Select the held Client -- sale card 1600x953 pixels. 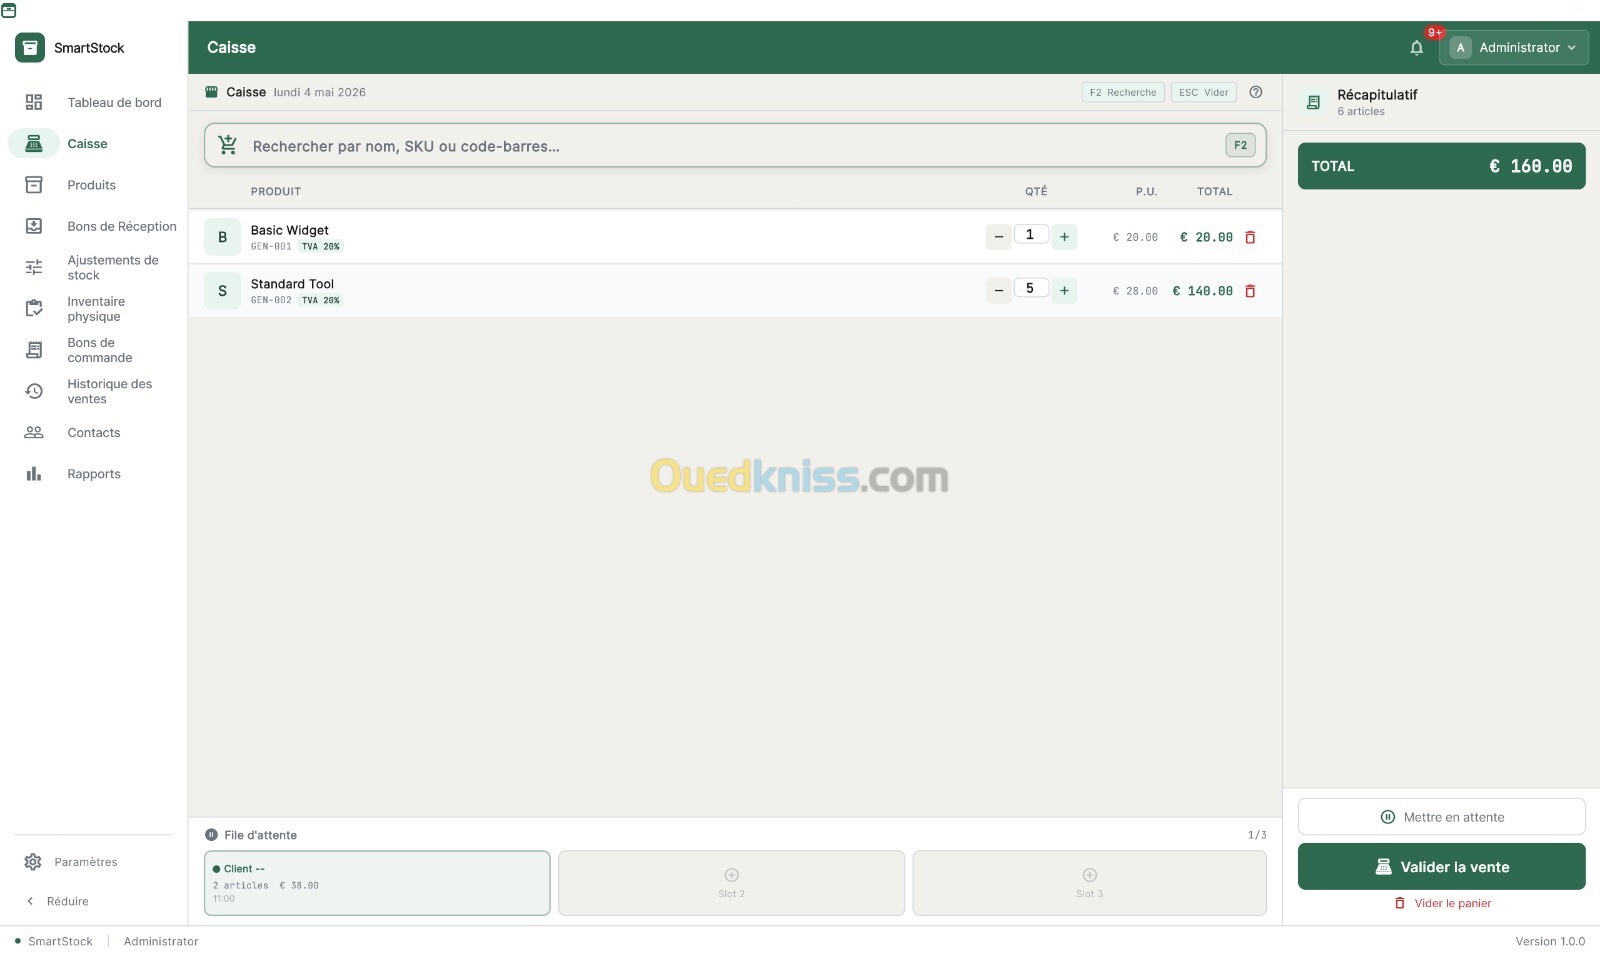[x=377, y=883]
